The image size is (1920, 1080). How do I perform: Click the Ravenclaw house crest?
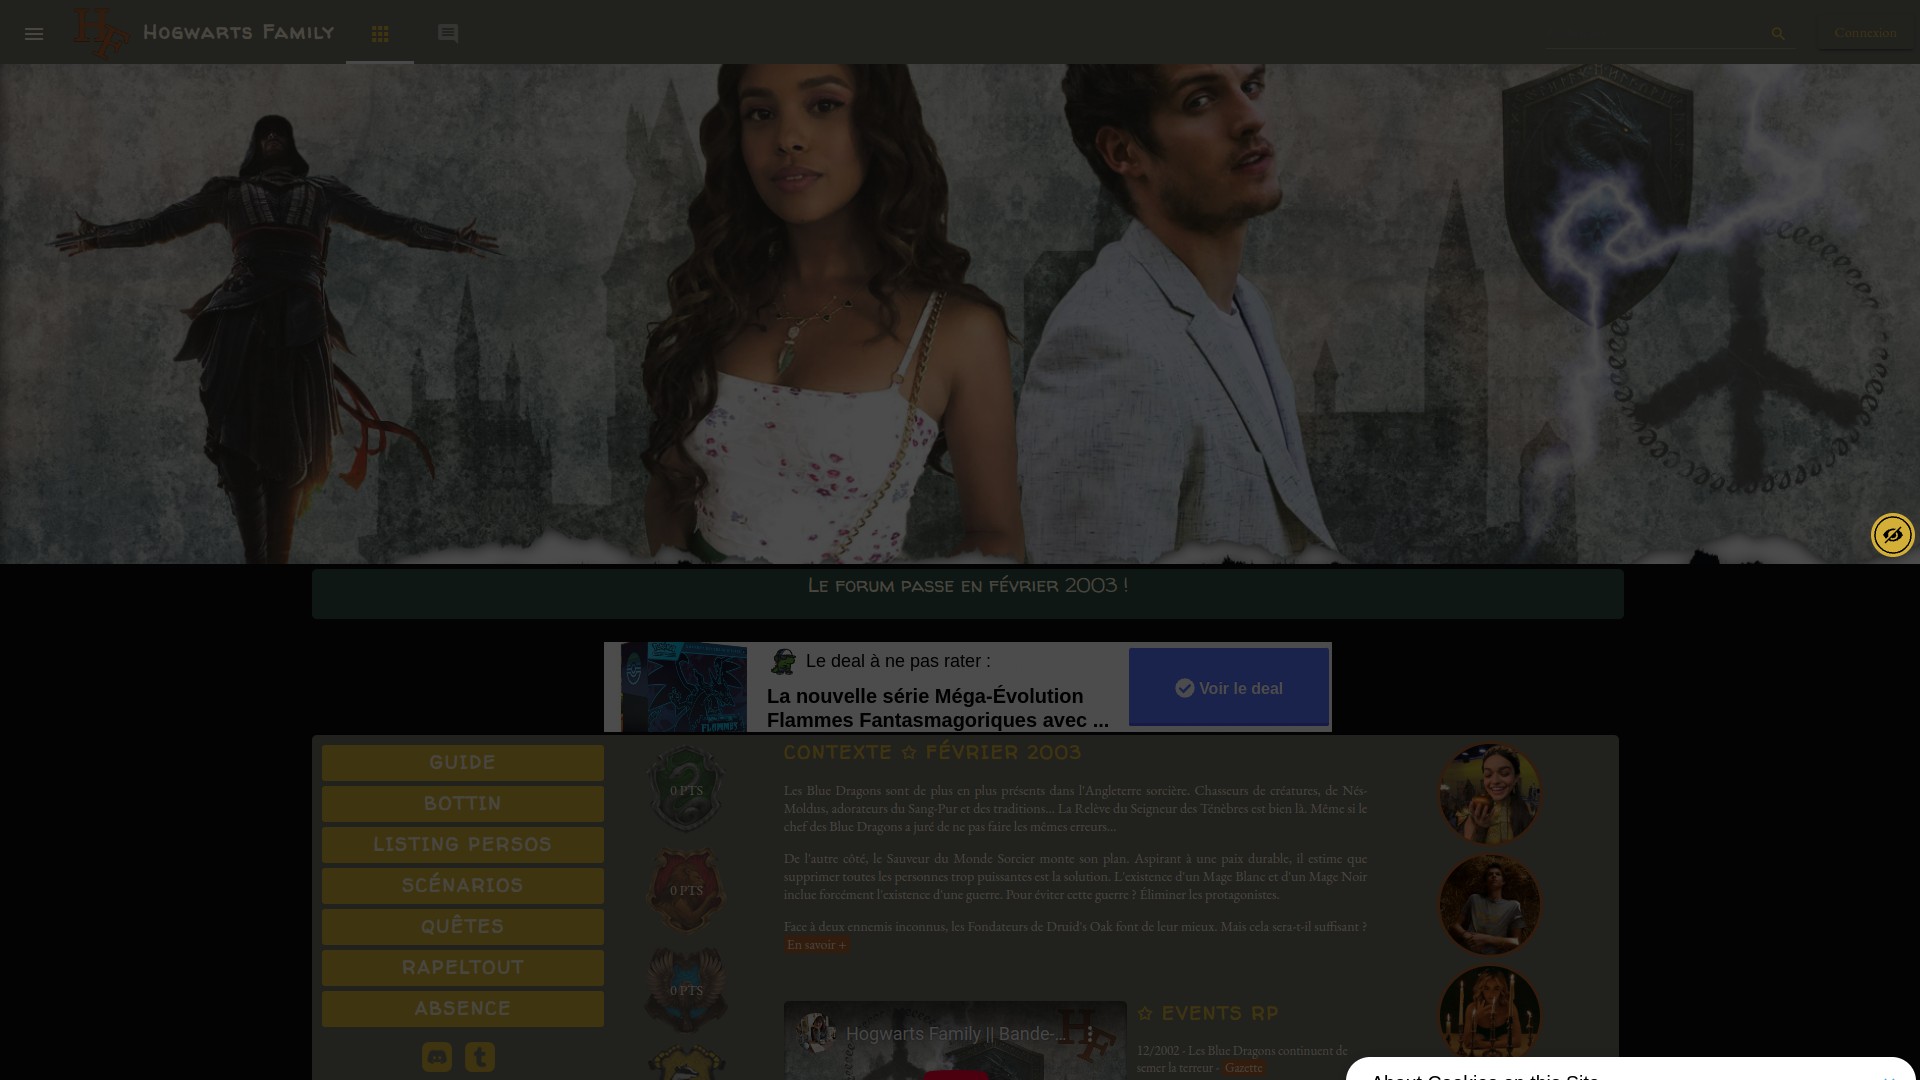point(686,990)
